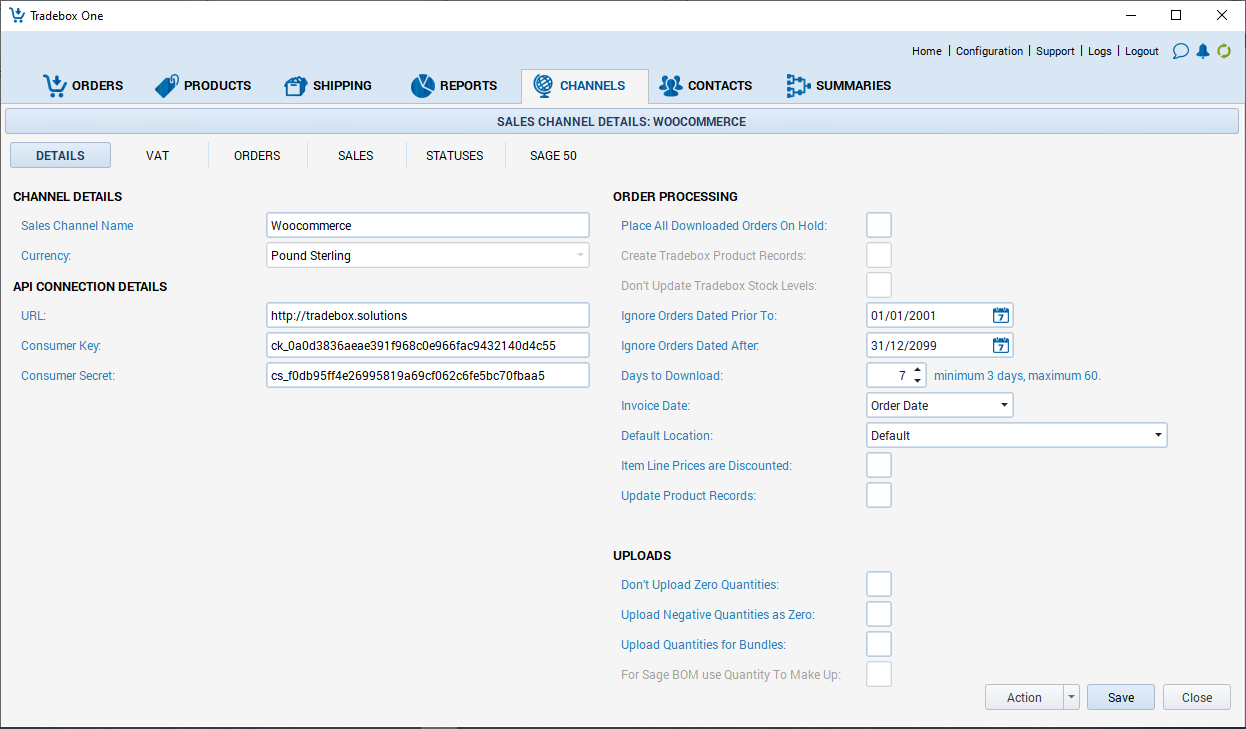This screenshot has height=729, width=1246.
Task: Click the Logout link
Action: coord(1142,51)
